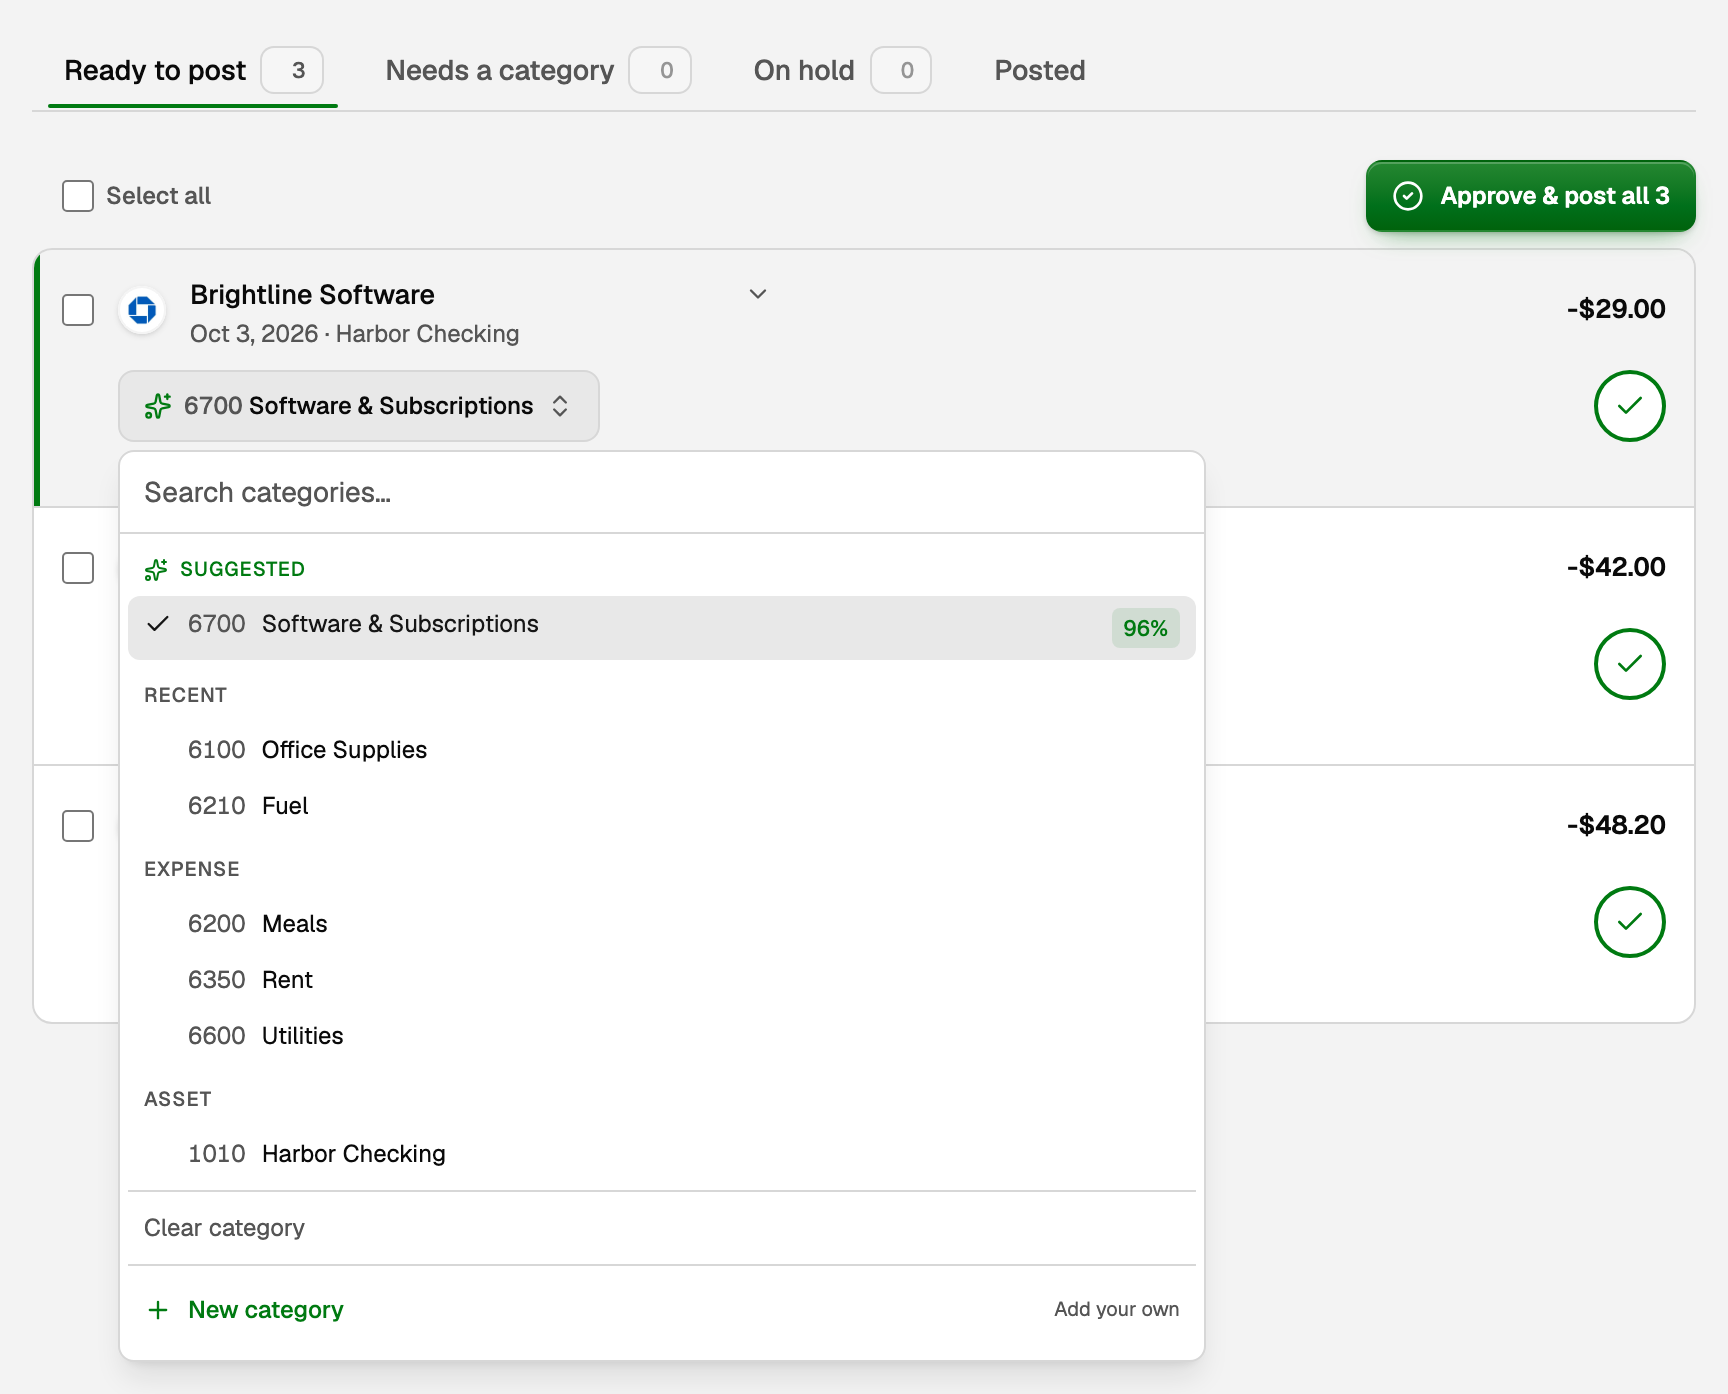Click Clear category option

(662, 1228)
